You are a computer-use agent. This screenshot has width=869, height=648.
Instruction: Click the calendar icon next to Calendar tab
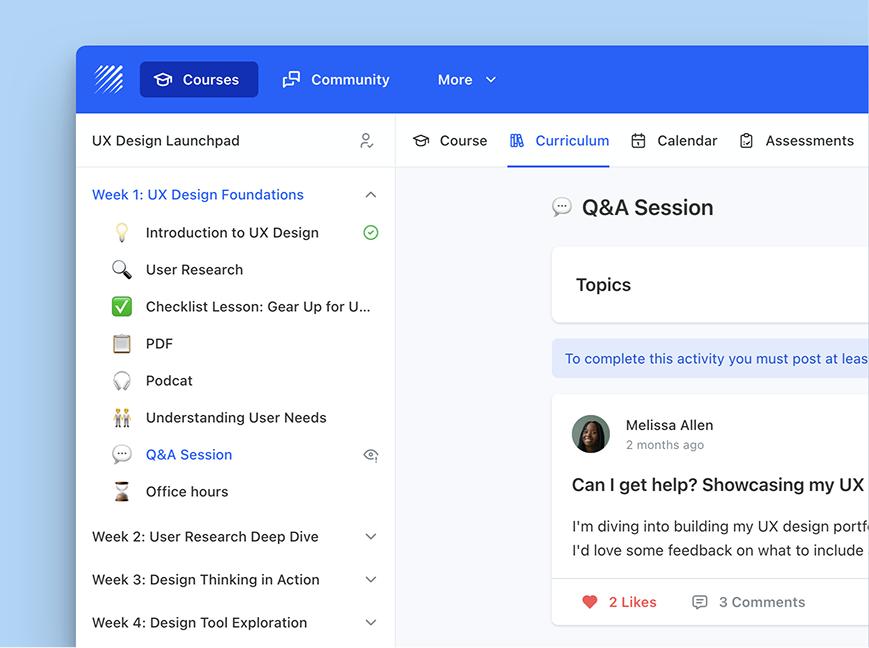click(x=637, y=140)
